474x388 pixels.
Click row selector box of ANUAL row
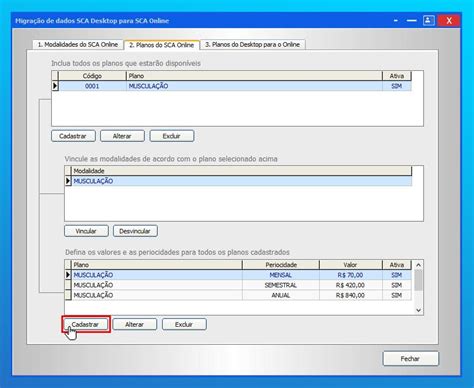[68, 295]
